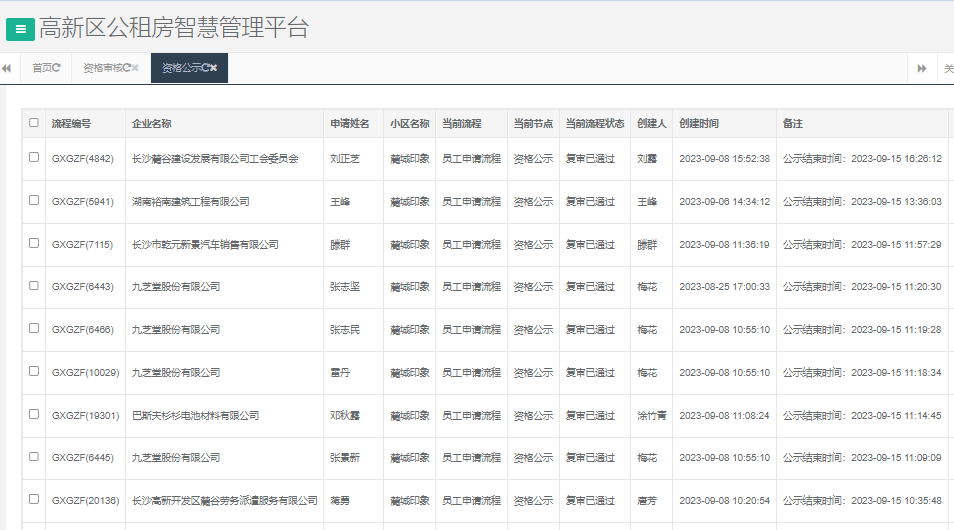954x530 pixels.
Task: Select process number GXGZF(4842)
Action: [x=83, y=159]
